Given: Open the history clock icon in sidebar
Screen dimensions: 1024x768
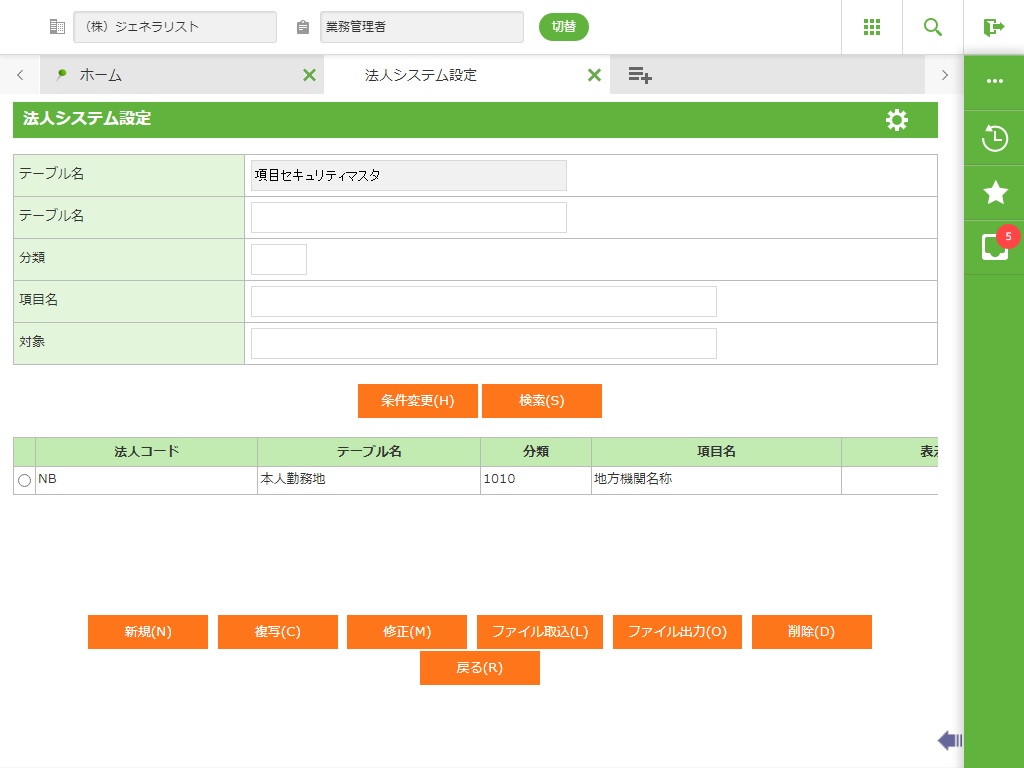Looking at the screenshot, I should coord(994,138).
